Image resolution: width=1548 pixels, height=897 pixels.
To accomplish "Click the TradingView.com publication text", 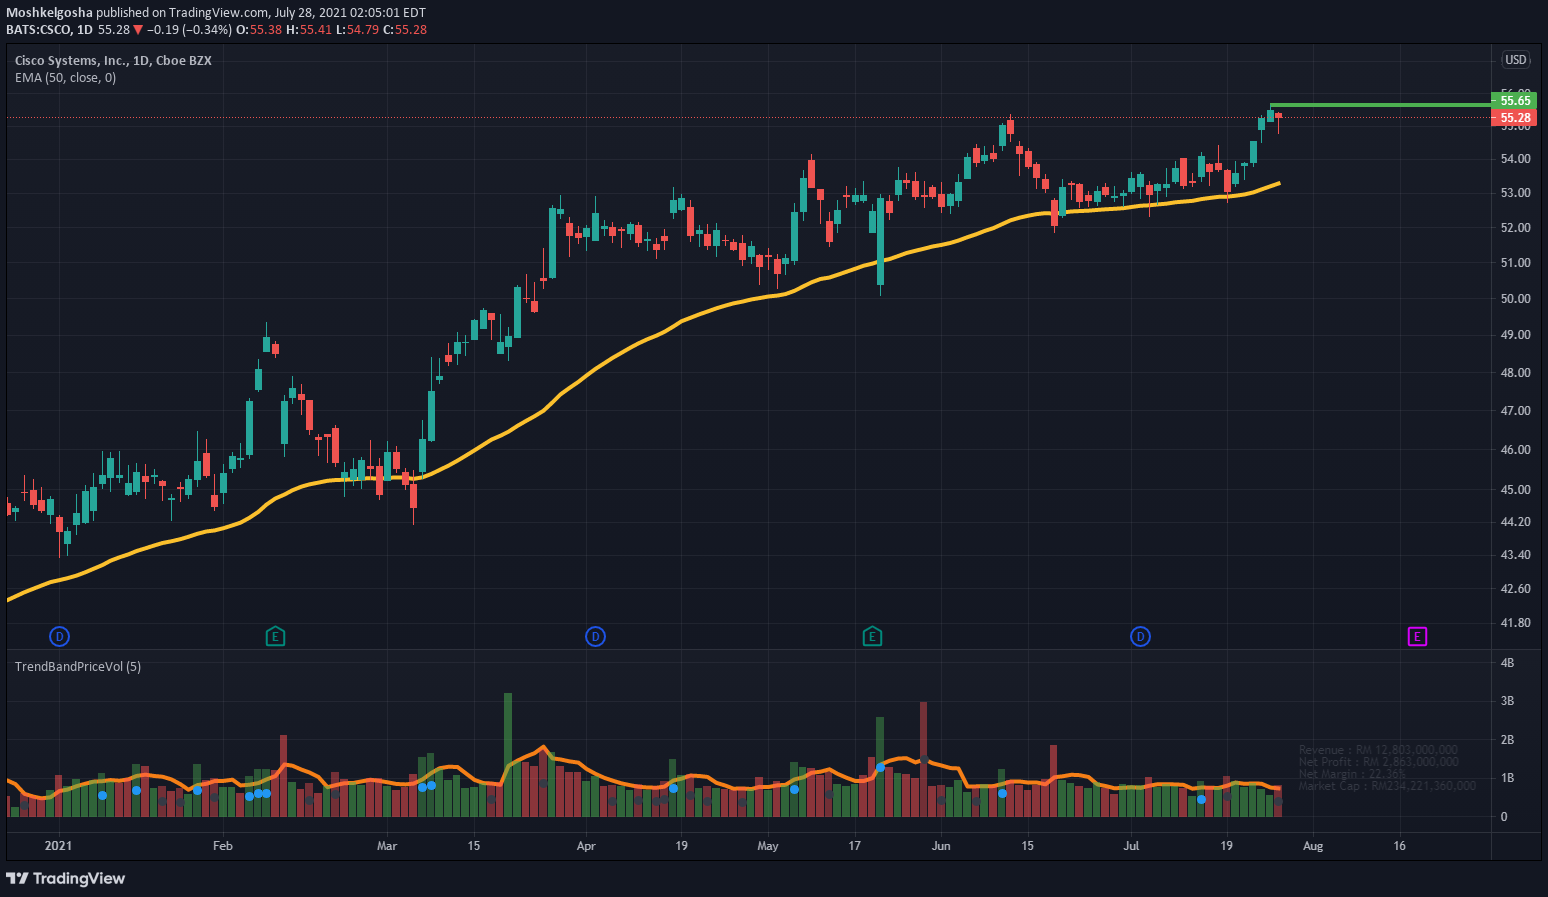I will click(219, 13).
